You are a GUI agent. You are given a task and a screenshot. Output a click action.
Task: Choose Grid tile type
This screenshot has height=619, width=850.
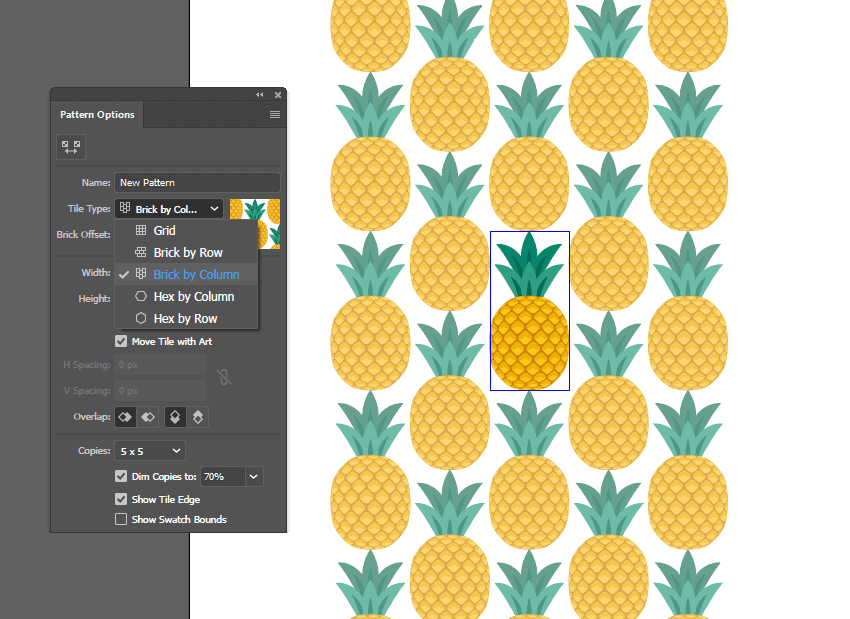164,231
